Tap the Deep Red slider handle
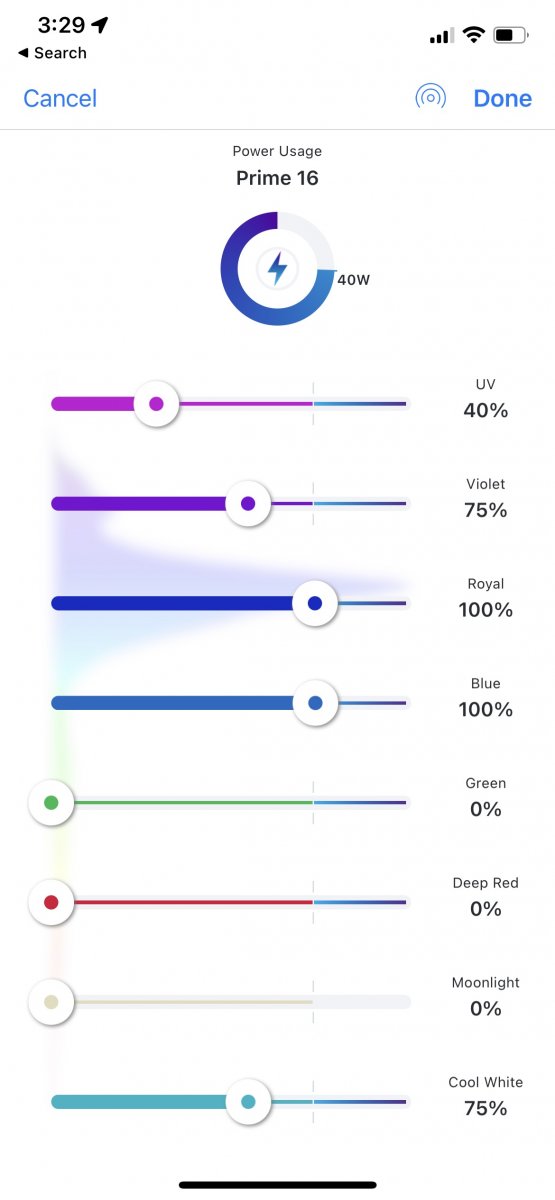Image resolution: width=555 pixels, height=1200 pixels. (x=51, y=902)
